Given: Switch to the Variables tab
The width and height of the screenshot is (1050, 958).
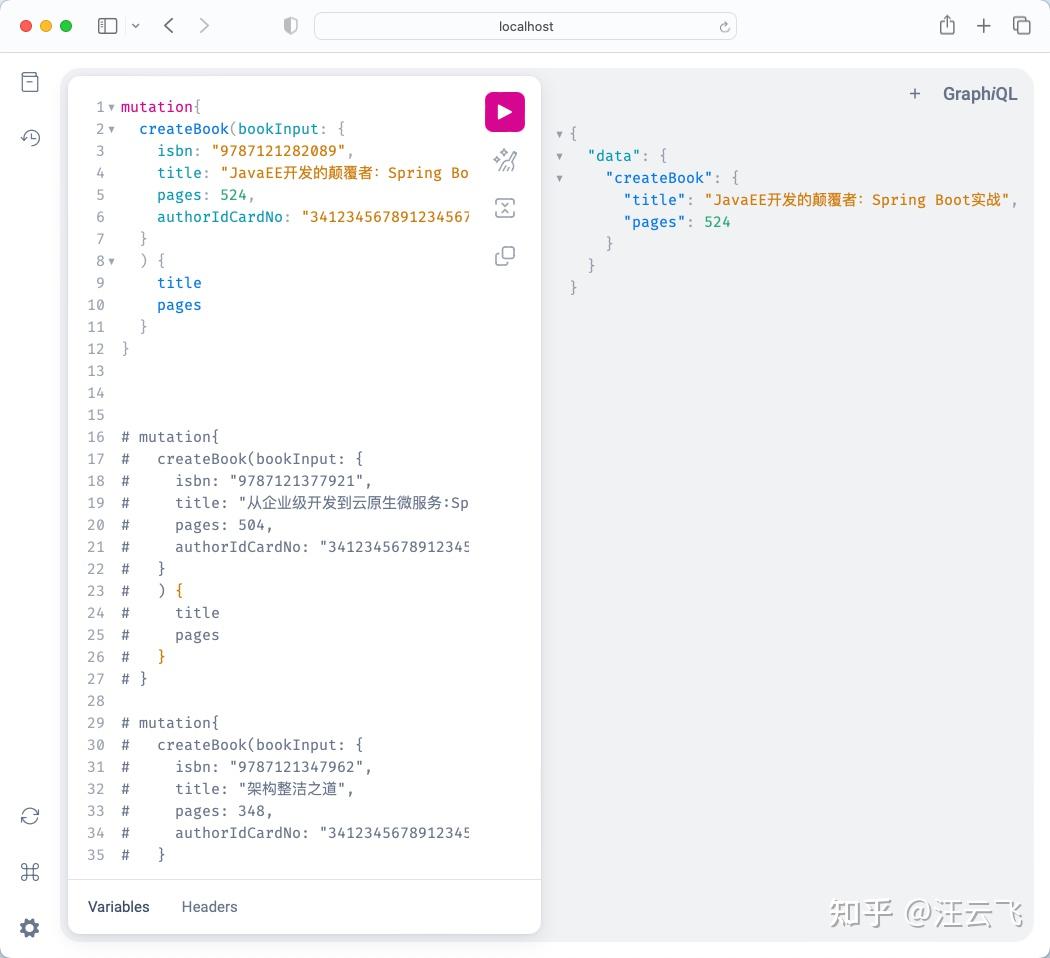Looking at the screenshot, I should click(x=118, y=907).
